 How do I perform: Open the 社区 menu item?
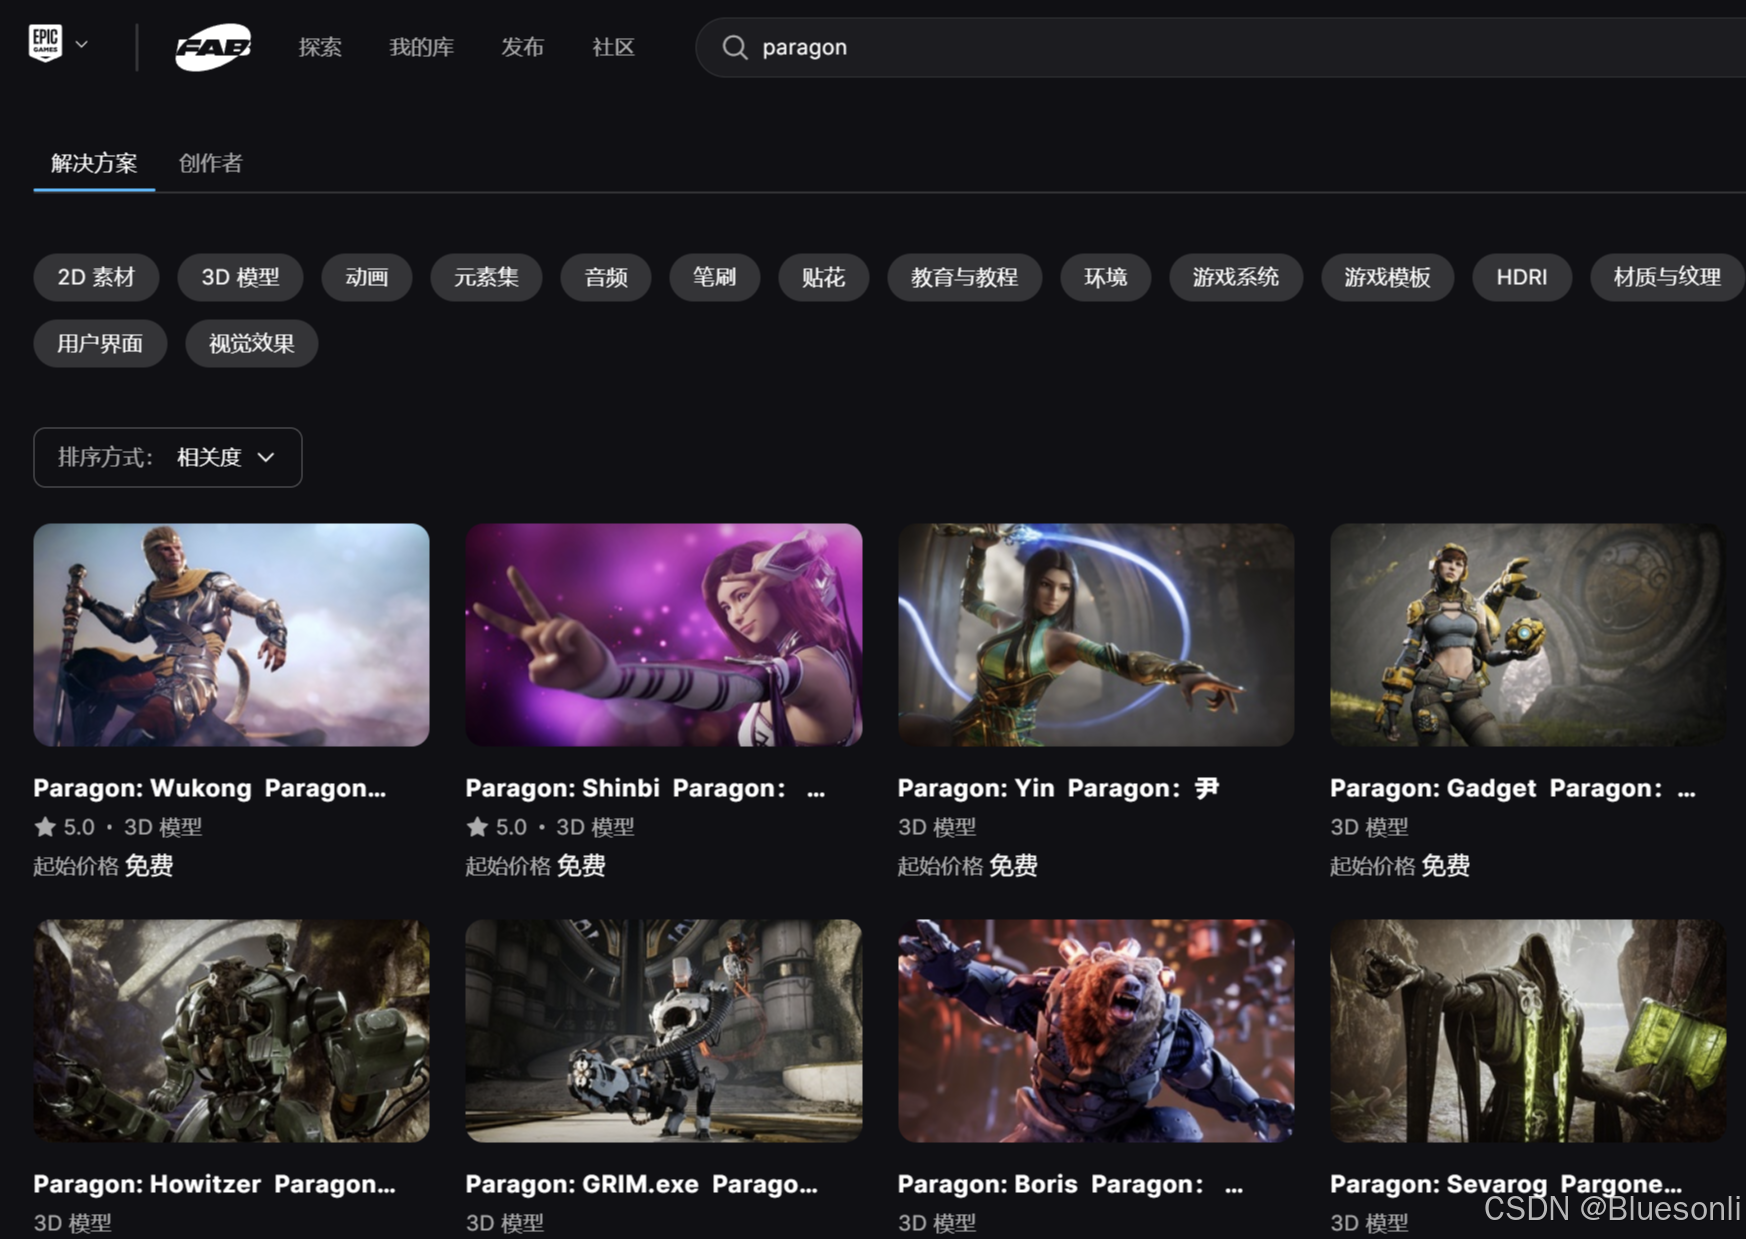point(613,47)
